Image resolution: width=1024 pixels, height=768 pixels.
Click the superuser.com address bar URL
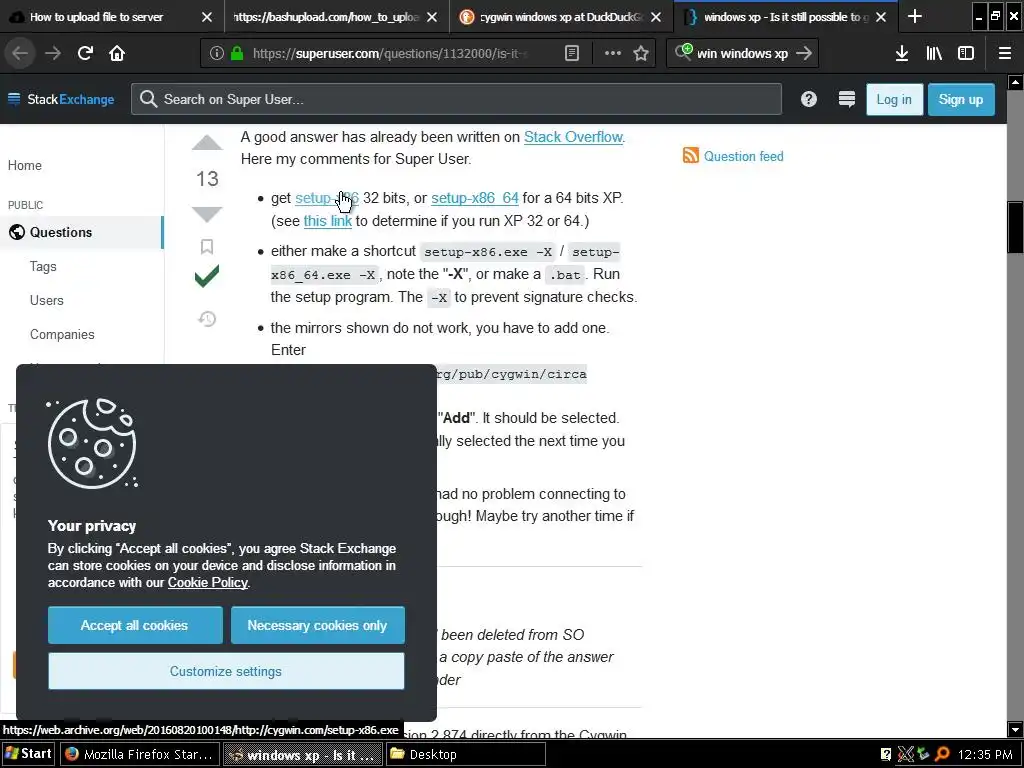pos(390,54)
